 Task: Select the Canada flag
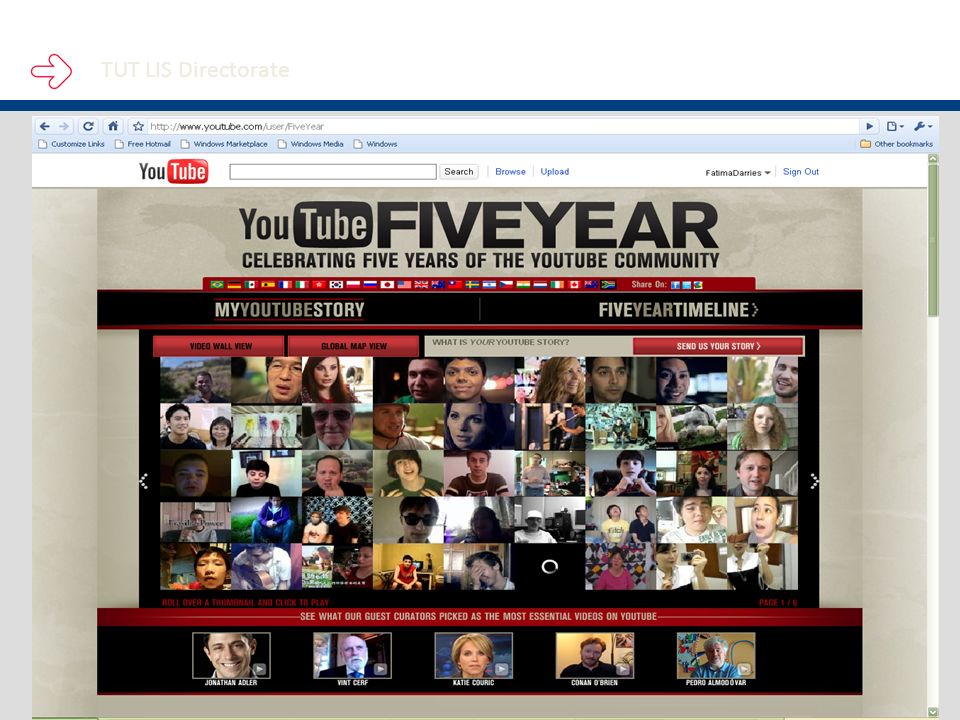pos(574,285)
